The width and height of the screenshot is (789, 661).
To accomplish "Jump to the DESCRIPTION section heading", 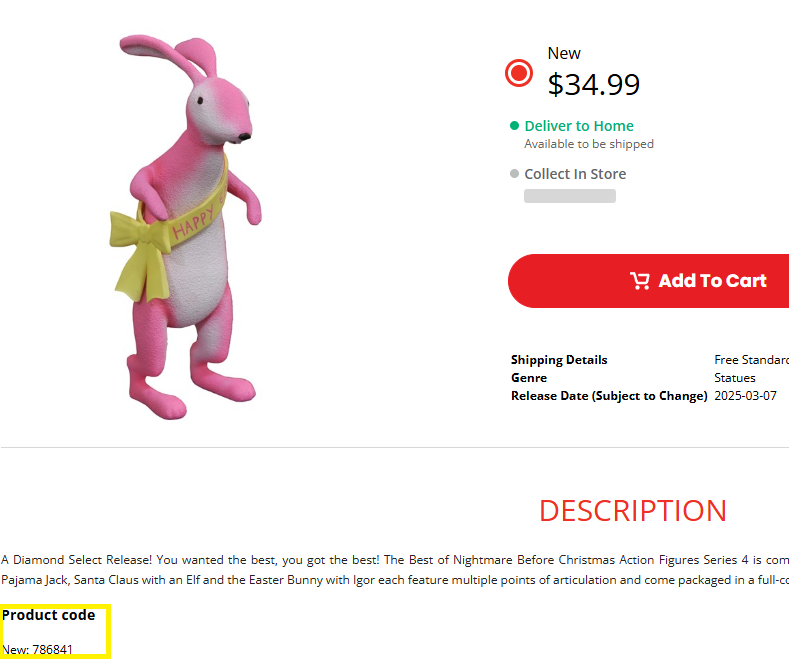I will [x=632, y=510].
